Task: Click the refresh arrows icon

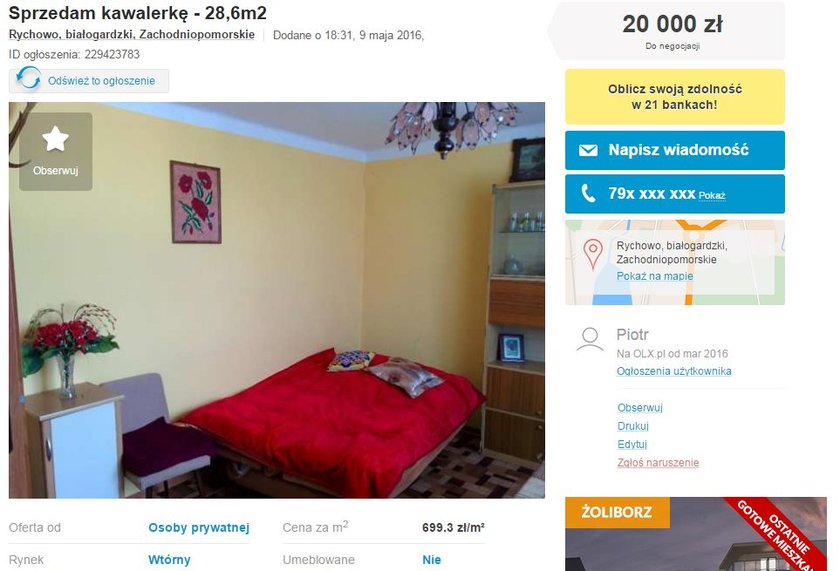Action: coord(28,80)
